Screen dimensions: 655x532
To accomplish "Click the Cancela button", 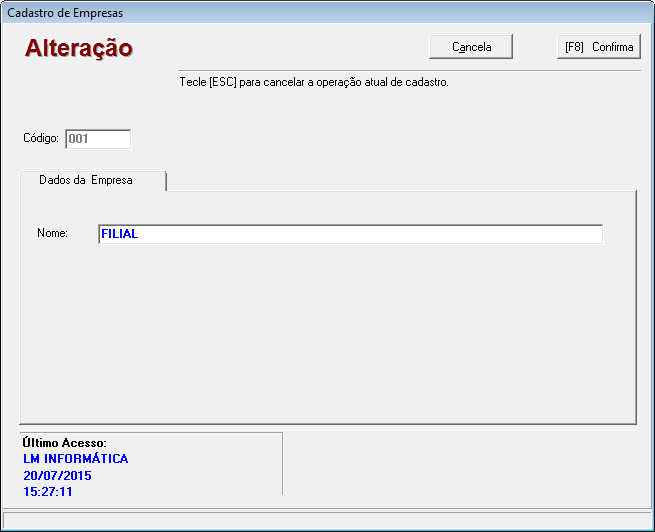I will [x=471, y=47].
